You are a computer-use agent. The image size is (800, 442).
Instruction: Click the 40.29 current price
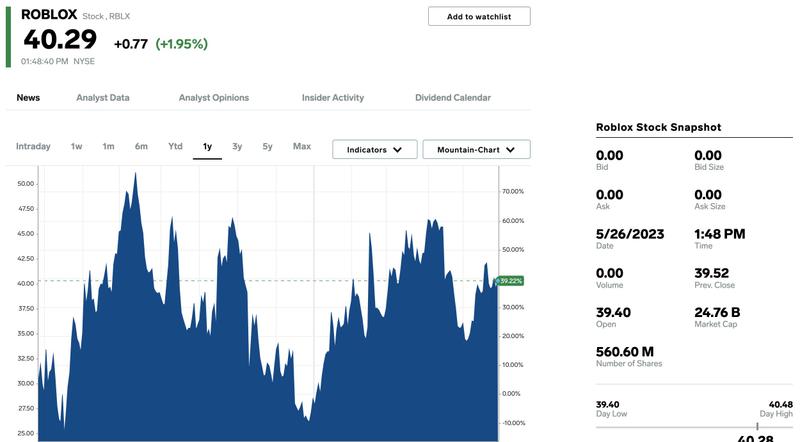pyautogui.click(x=60, y=39)
